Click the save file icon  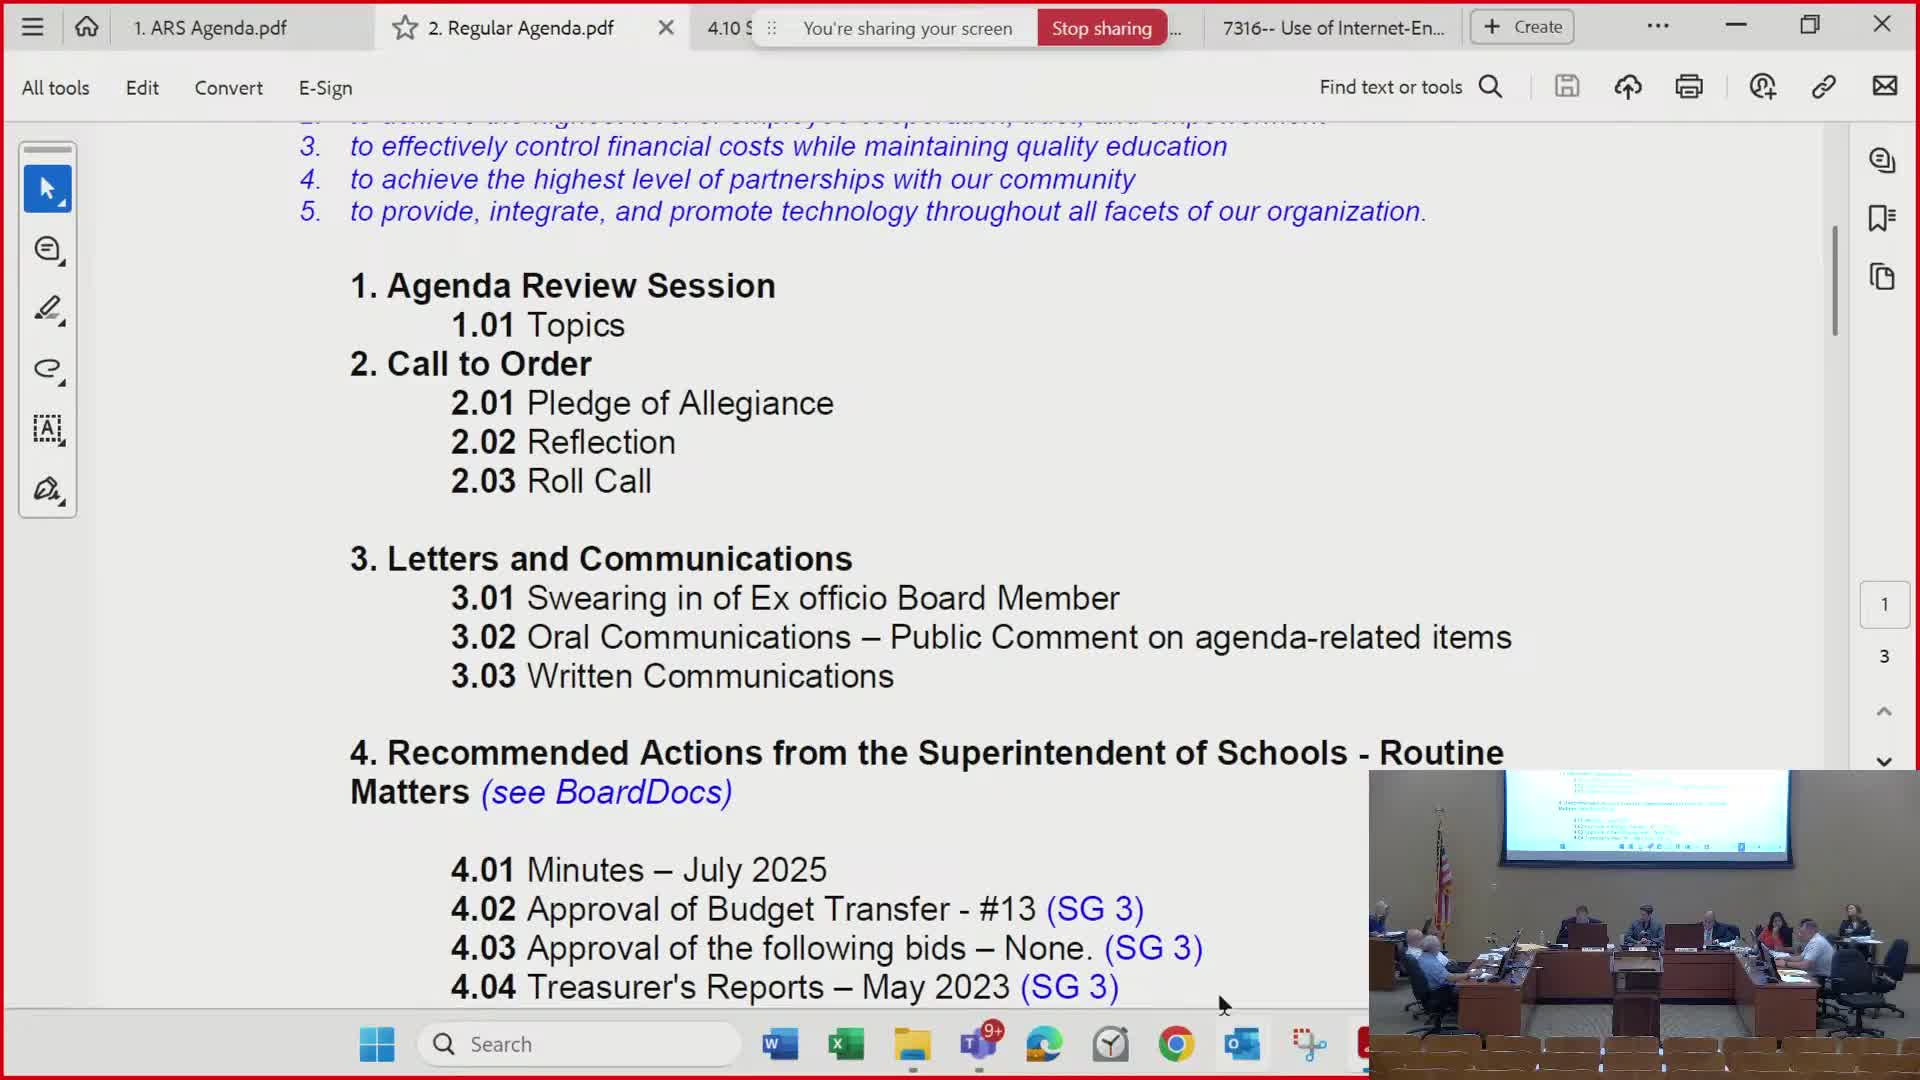pyautogui.click(x=1567, y=87)
